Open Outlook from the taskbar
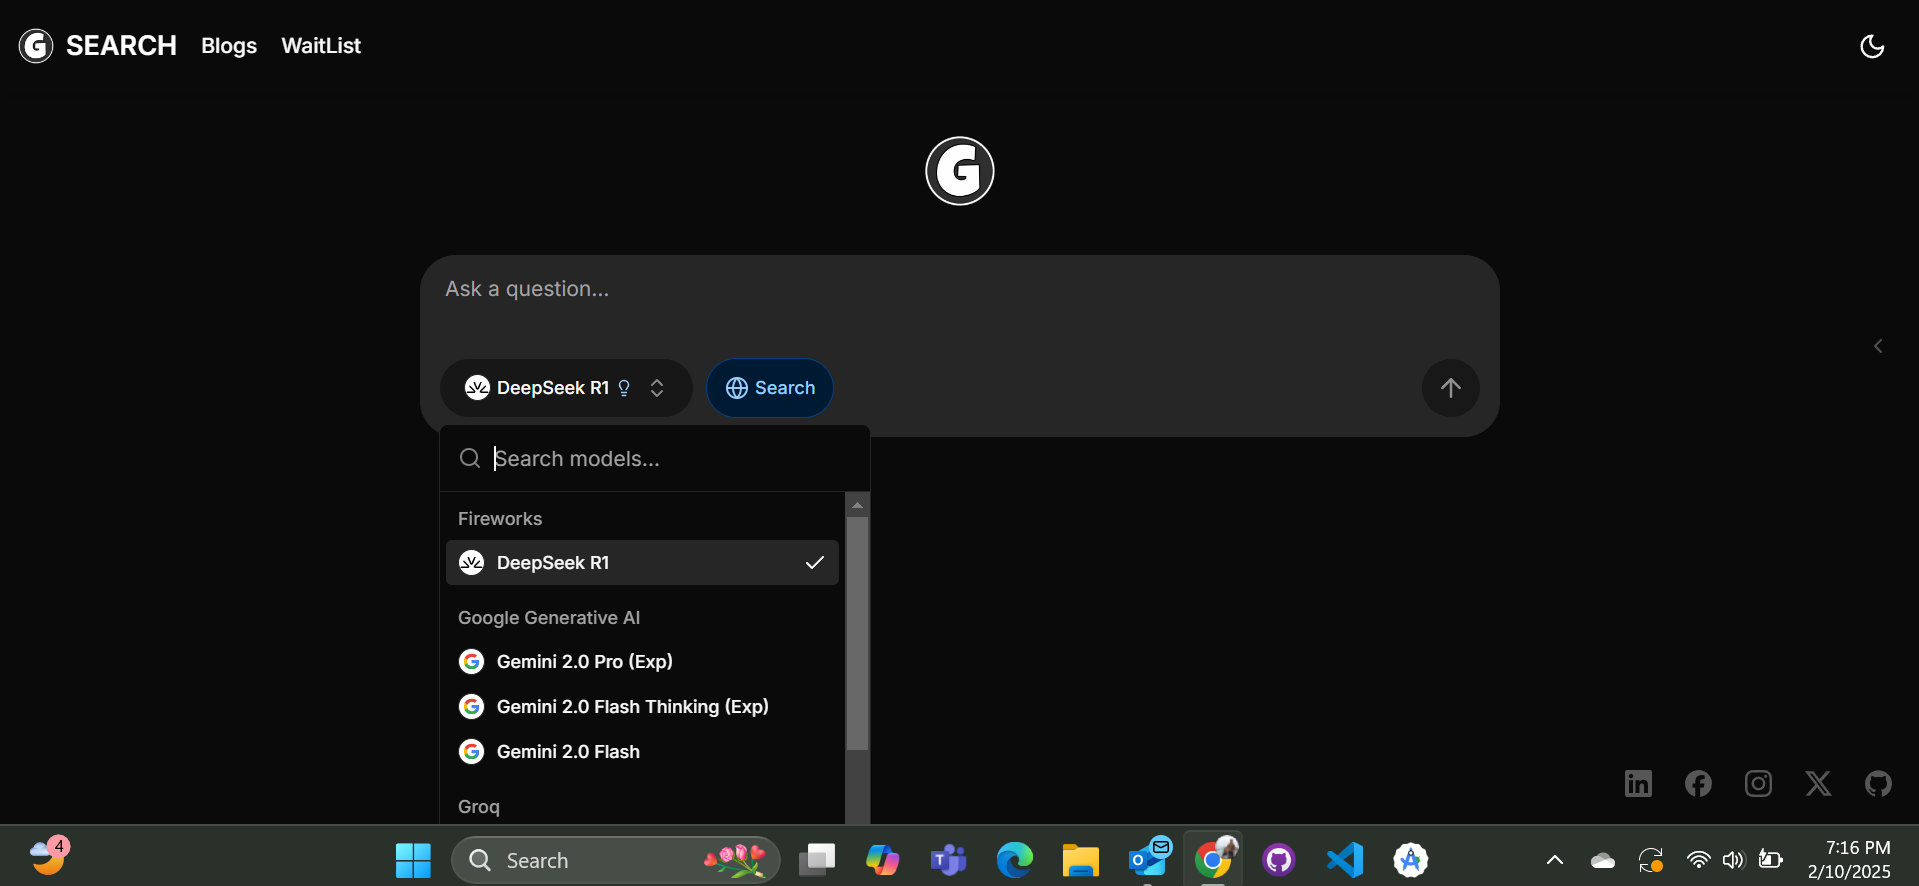The height and width of the screenshot is (886, 1919). click(1148, 860)
